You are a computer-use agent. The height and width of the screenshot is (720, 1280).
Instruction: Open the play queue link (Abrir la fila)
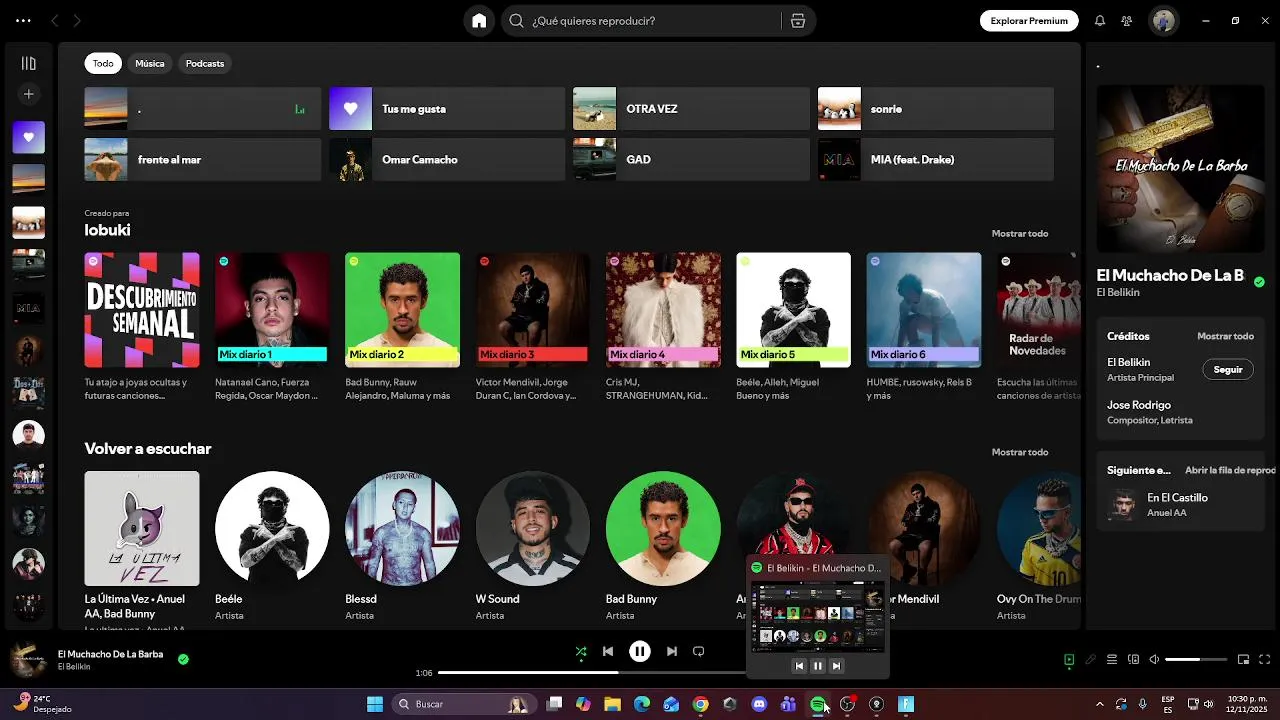pos(1230,470)
